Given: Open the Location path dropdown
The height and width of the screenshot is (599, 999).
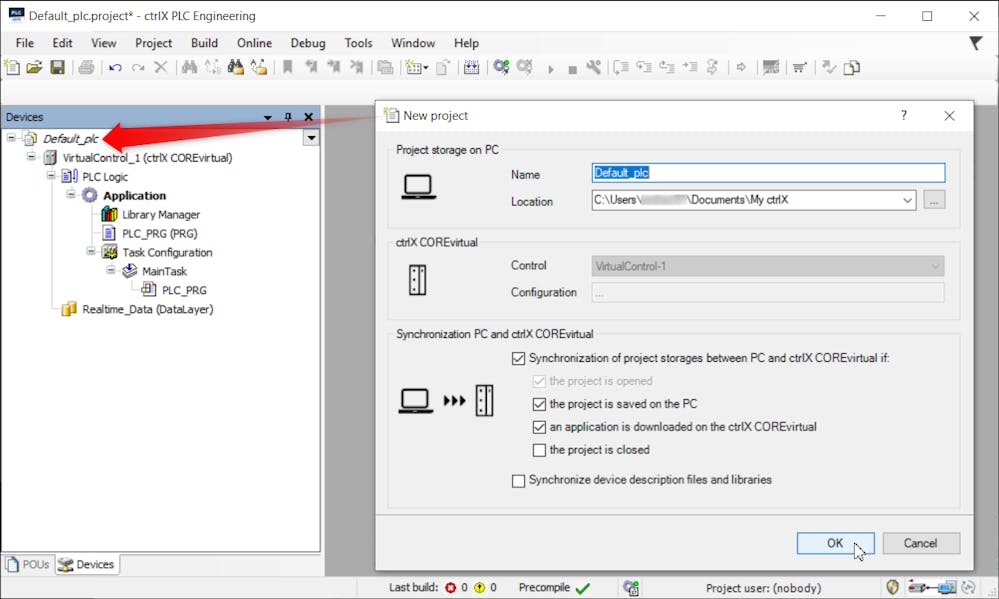Looking at the screenshot, I should [907, 200].
